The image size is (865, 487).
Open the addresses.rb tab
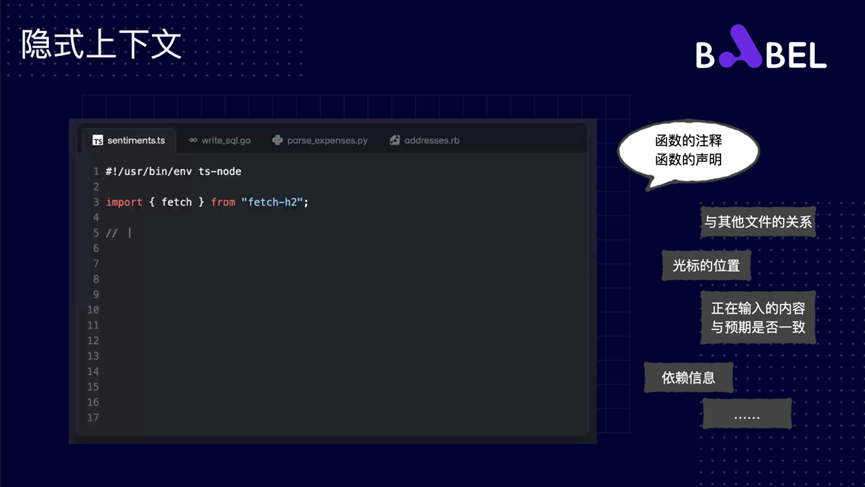[x=424, y=140]
